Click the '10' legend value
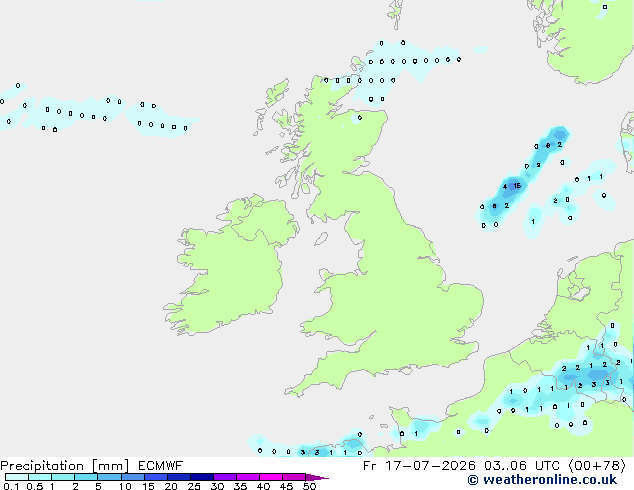634x490 pixels. pyautogui.click(x=125, y=486)
